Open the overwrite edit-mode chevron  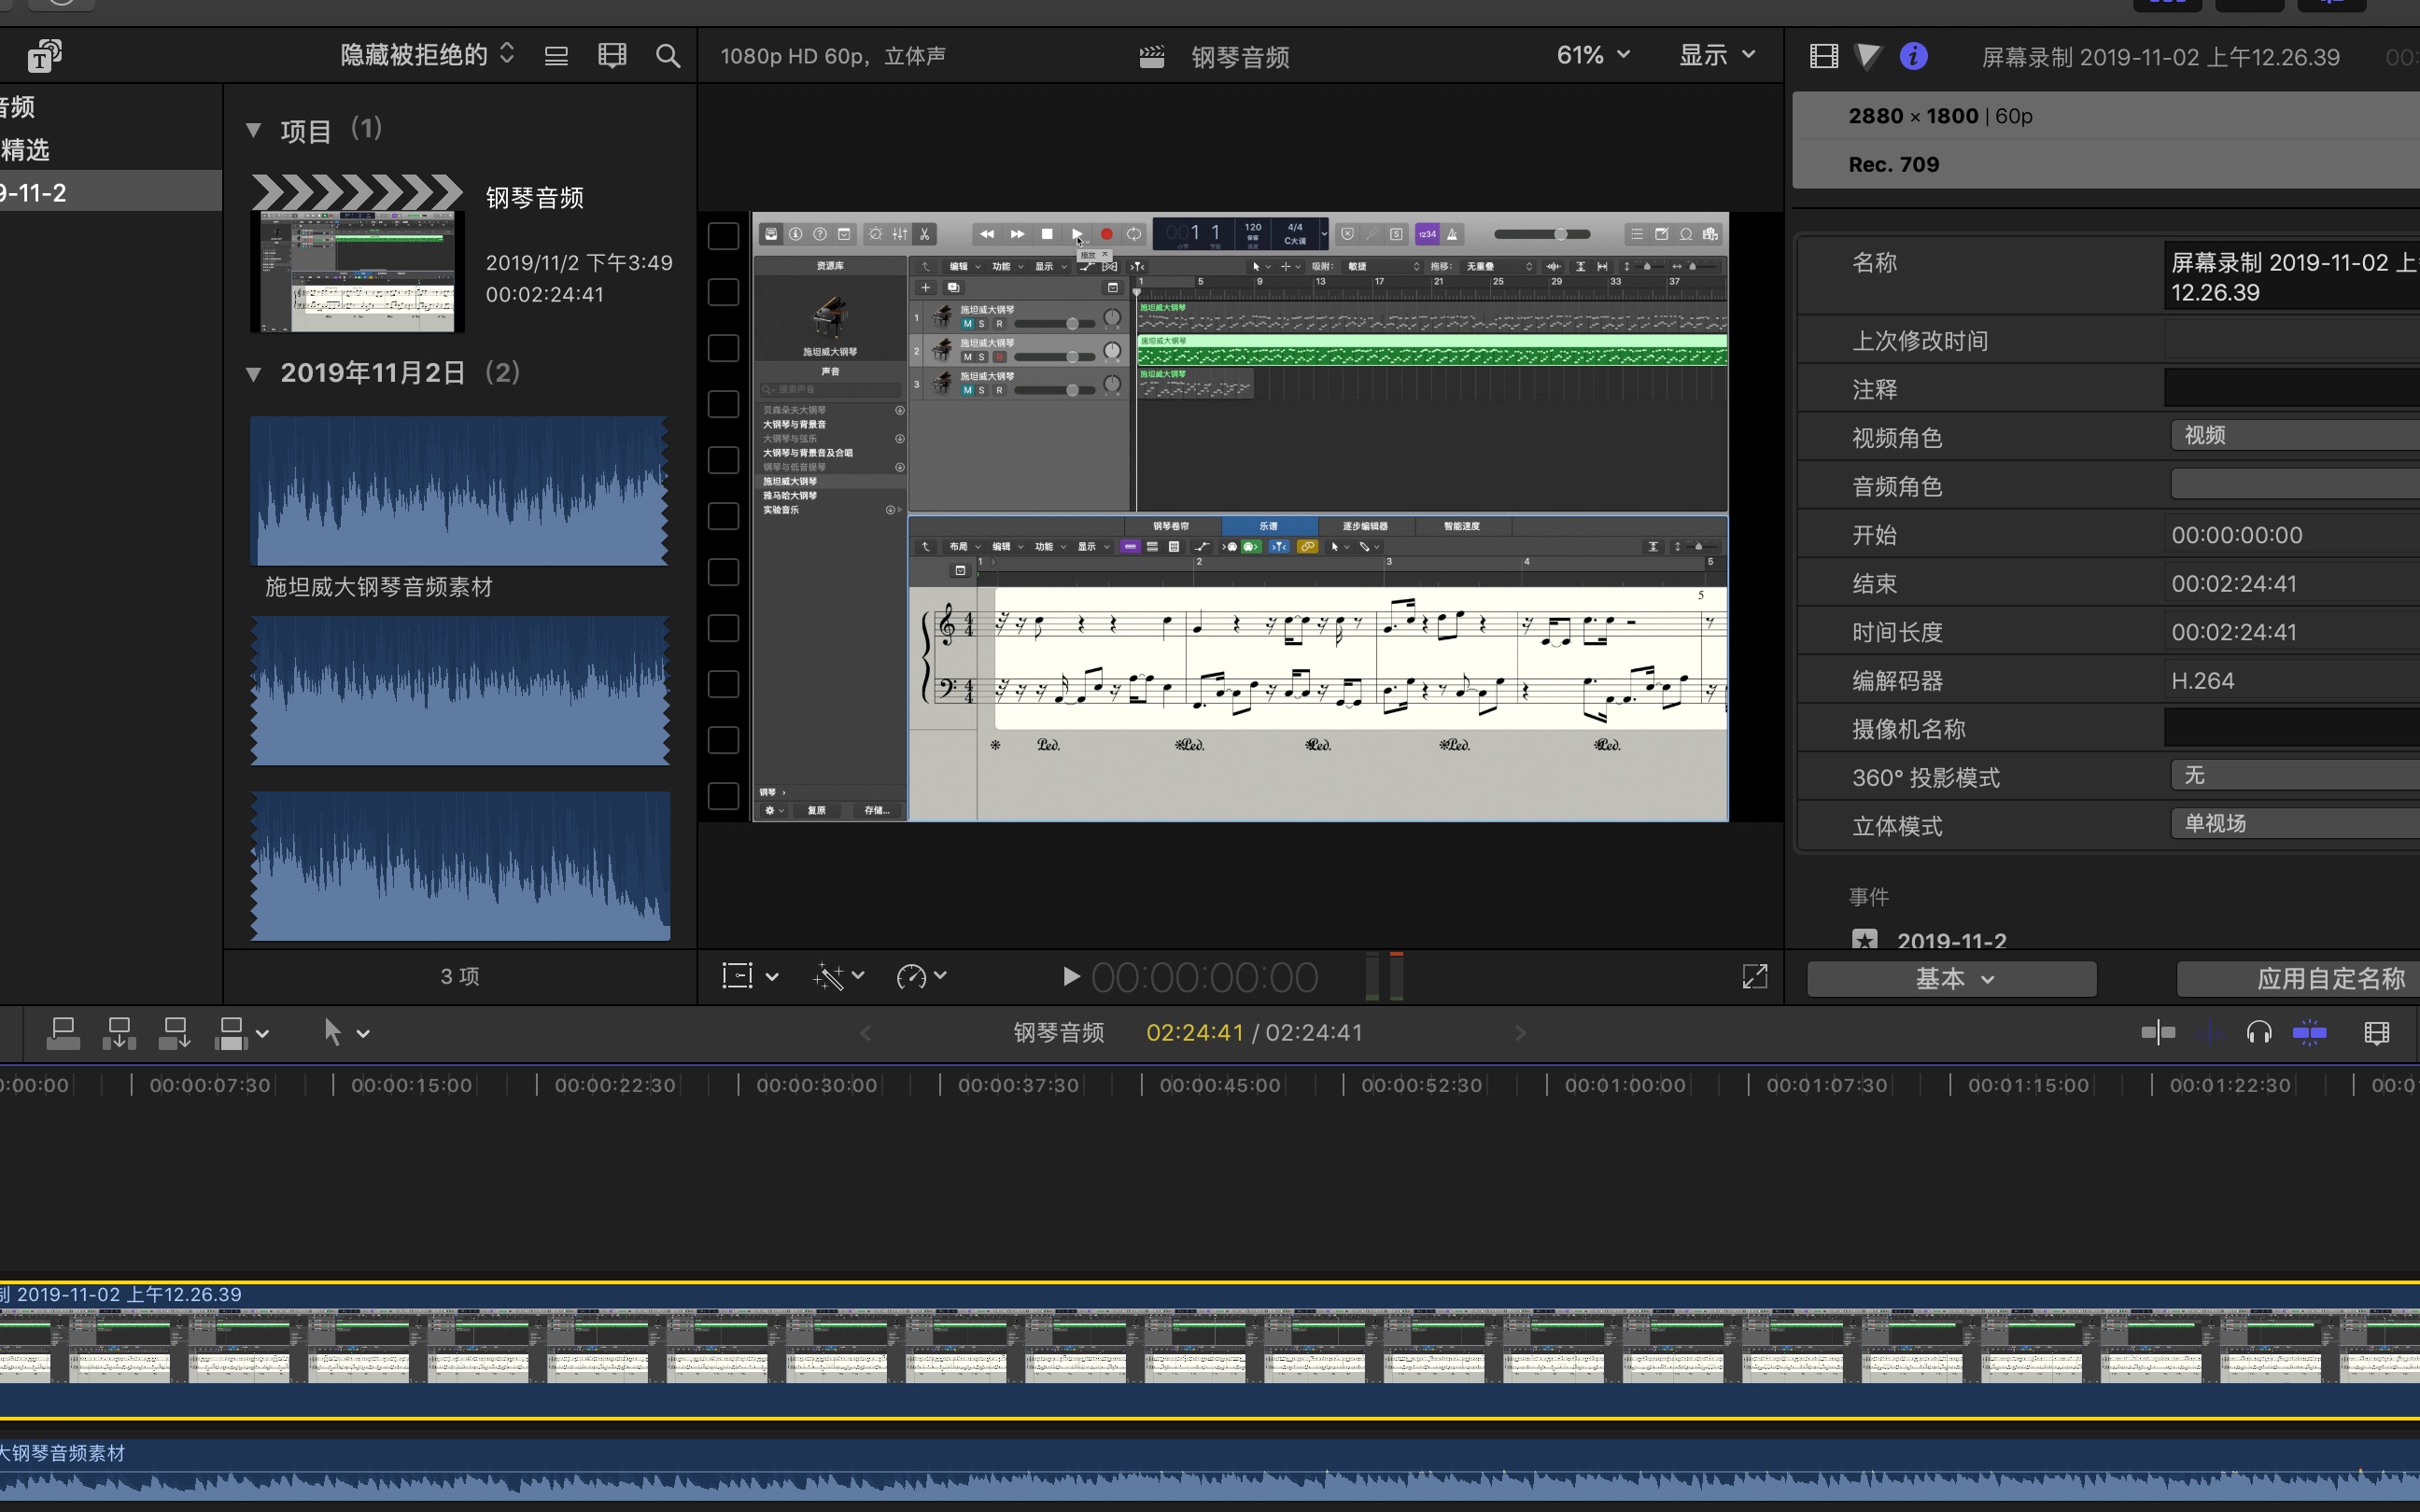coord(262,1034)
